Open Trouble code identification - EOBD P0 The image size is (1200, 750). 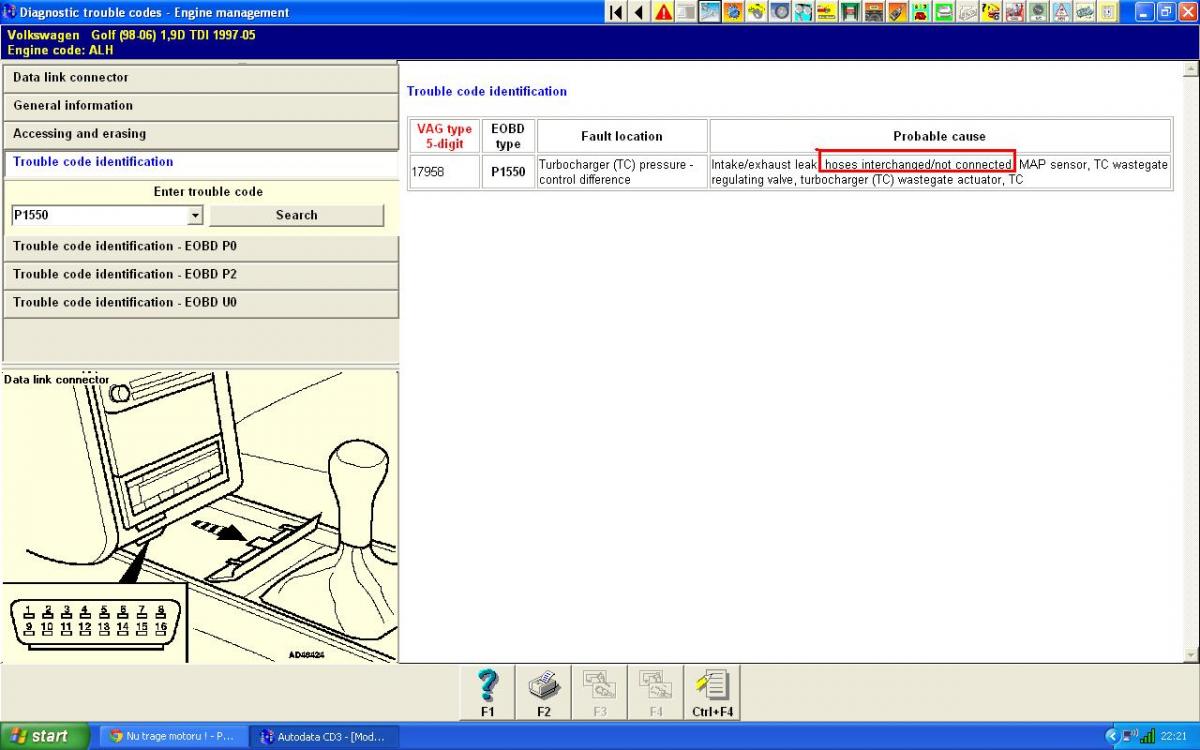tap(200, 246)
